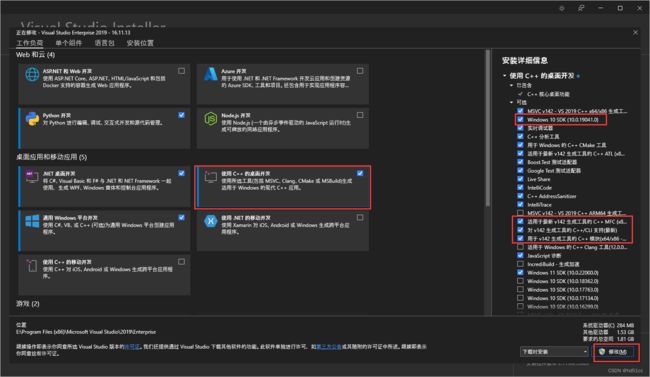Uncheck the Python development workload
This screenshot has width=650, height=377.
click(182, 115)
